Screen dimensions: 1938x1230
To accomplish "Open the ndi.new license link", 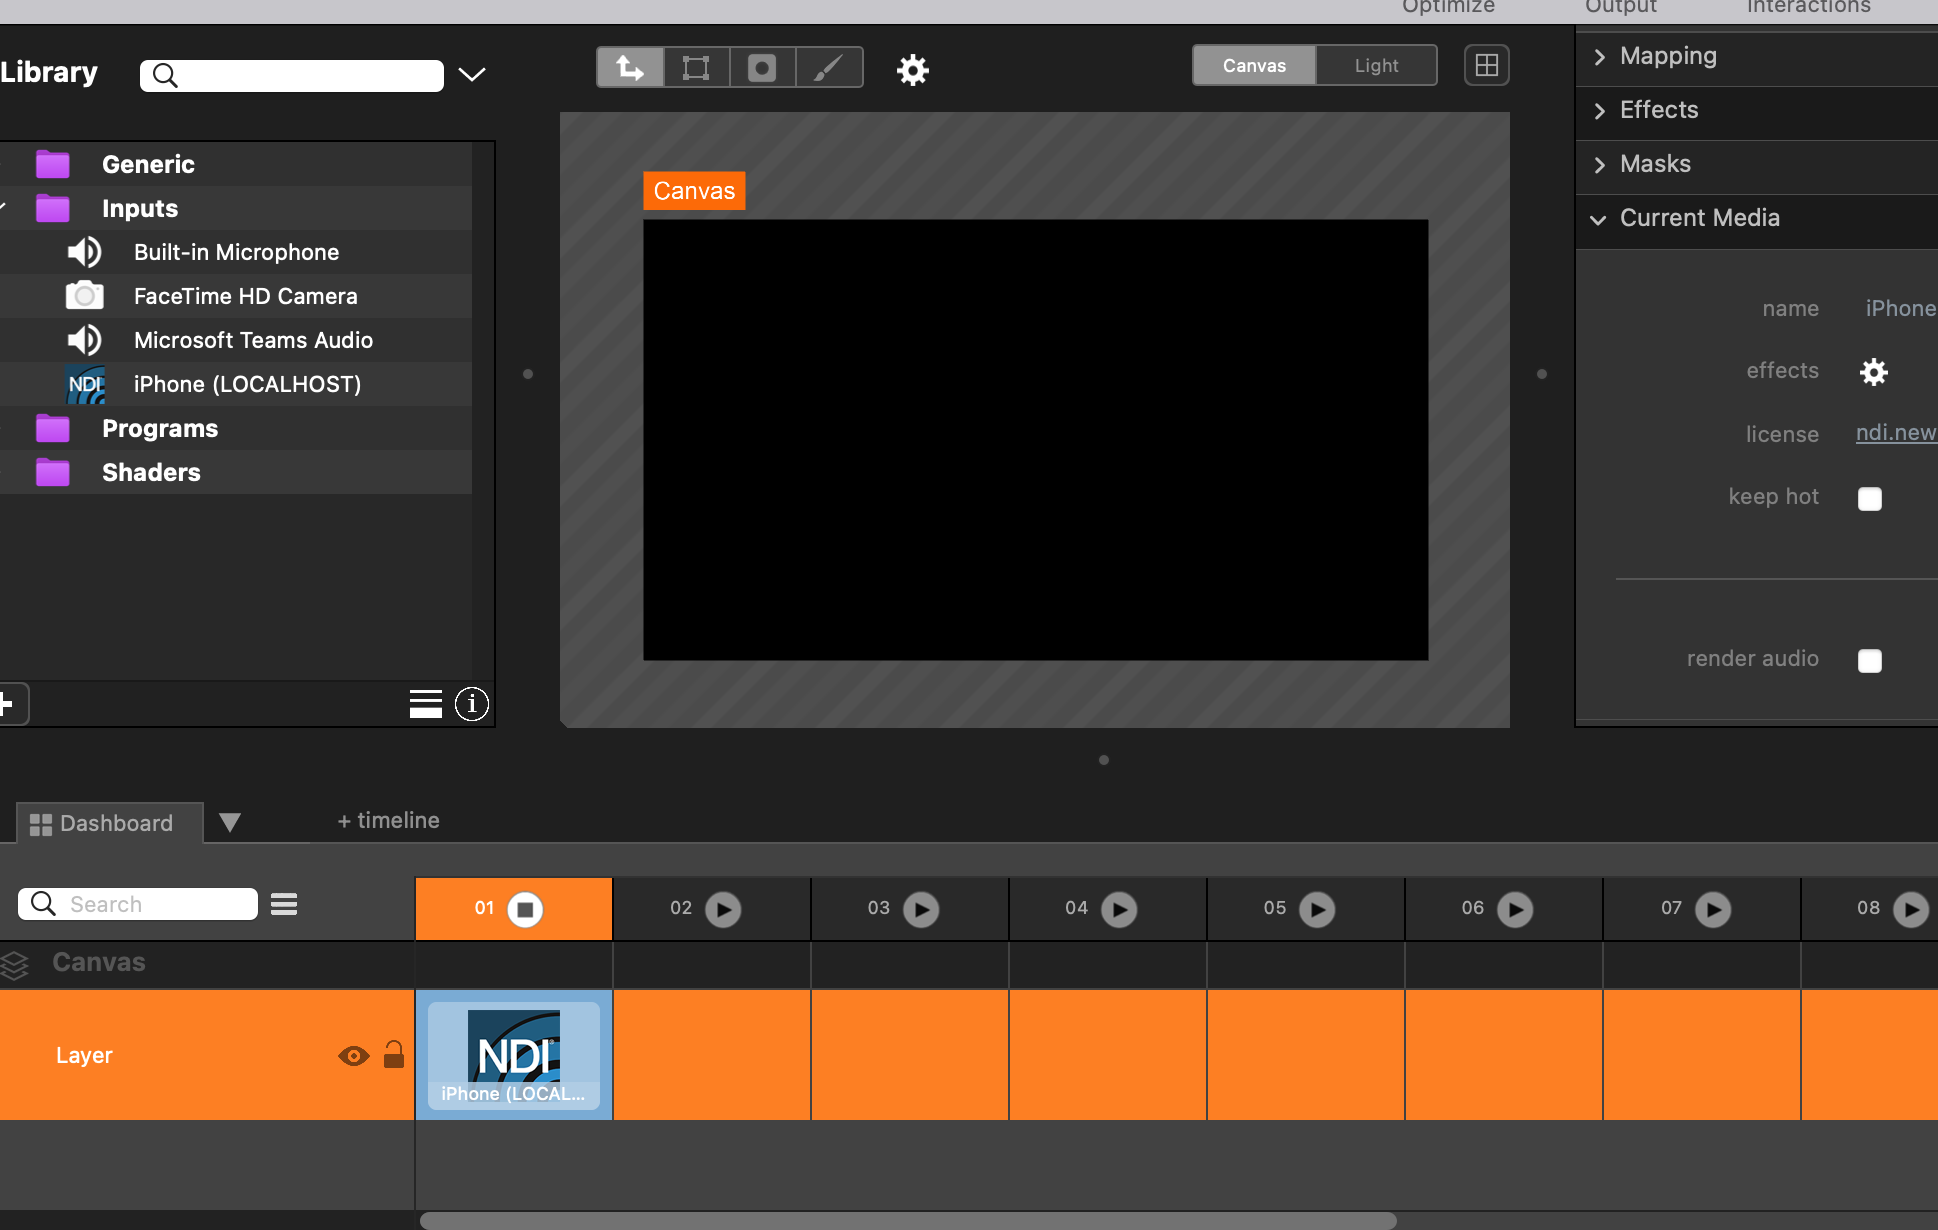I will (x=1895, y=433).
